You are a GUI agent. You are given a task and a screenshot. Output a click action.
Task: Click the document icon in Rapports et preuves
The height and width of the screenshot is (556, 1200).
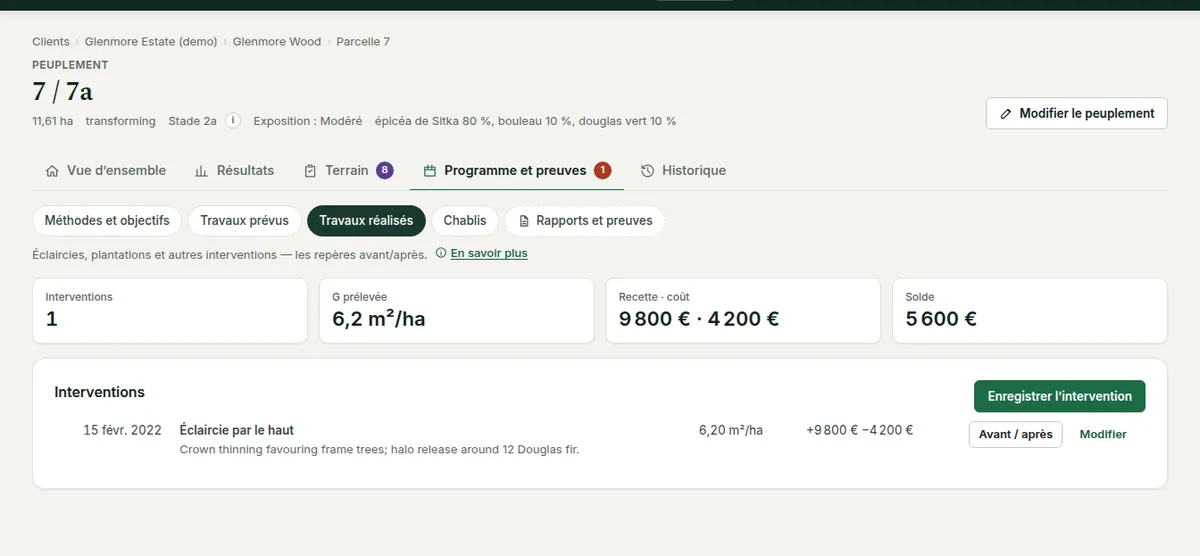pos(524,221)
